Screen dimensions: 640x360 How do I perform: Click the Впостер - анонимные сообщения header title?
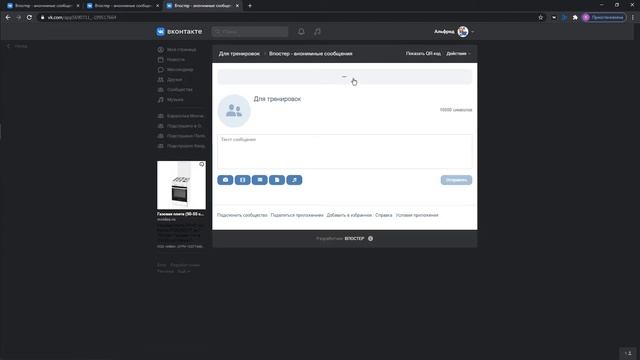pos(311,53)
